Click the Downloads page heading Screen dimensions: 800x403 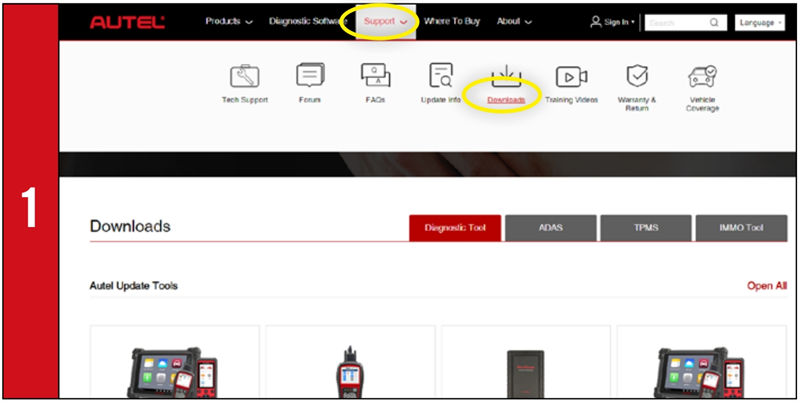[130, 226]
